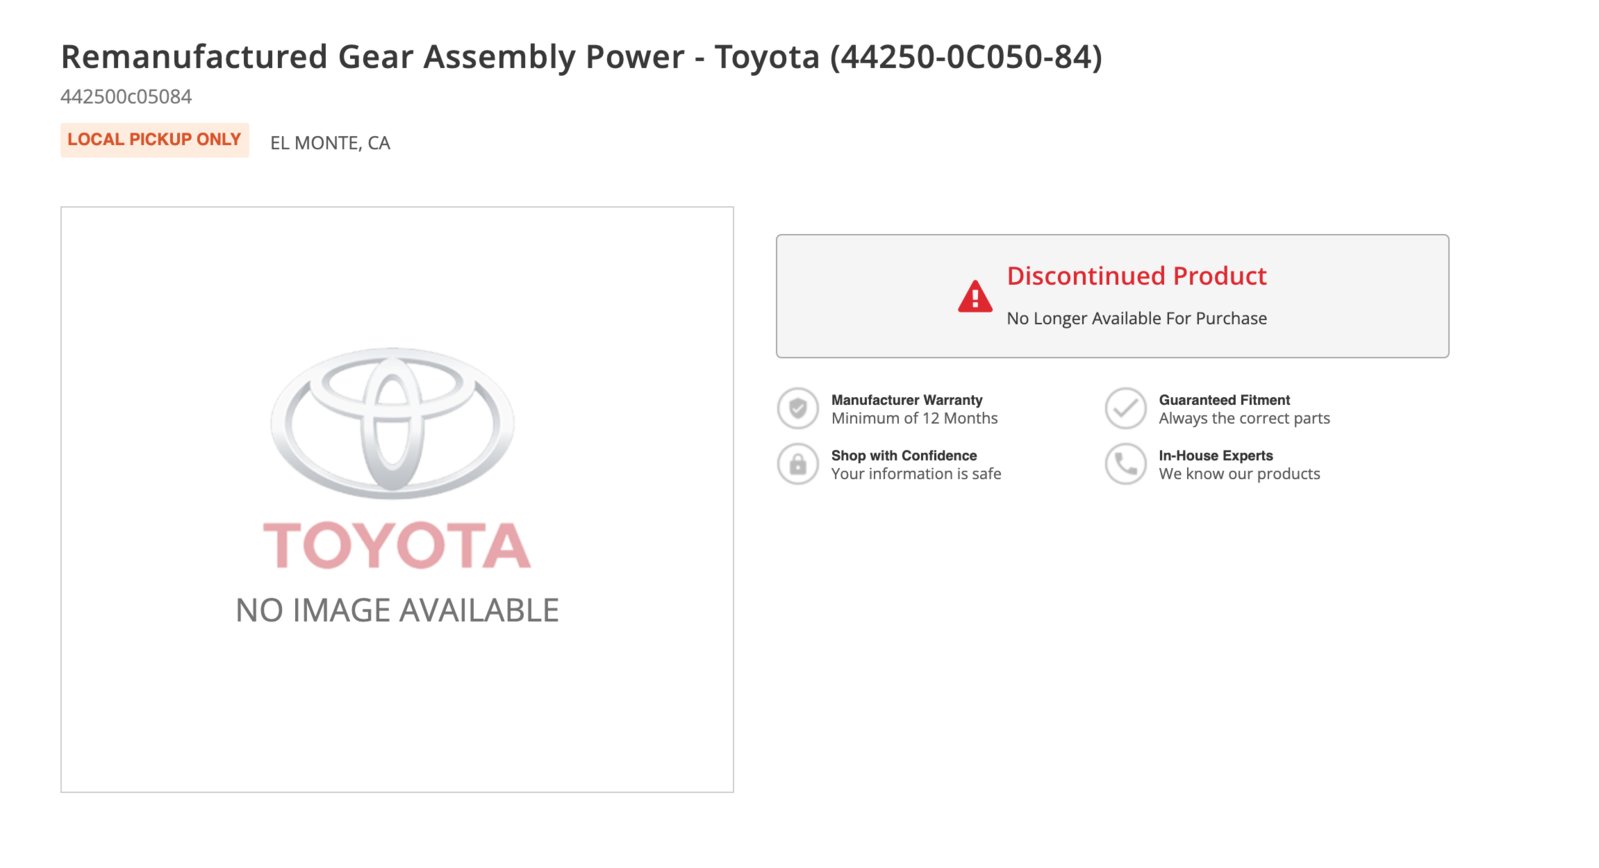Click Minimum of 12 Months text

point(914,418)
